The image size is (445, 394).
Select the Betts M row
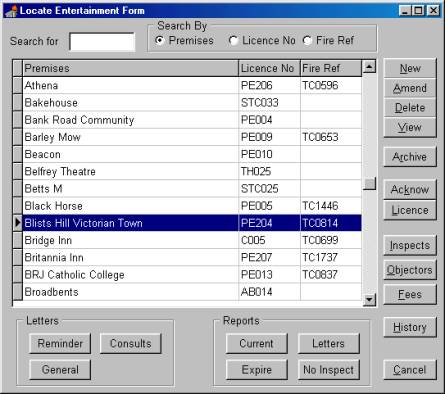(x=192, y=189)
